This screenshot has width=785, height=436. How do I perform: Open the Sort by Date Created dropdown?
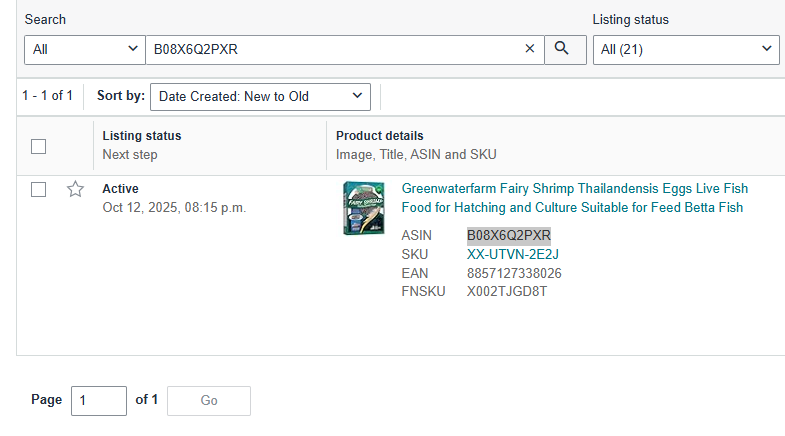tap(260, 97)
